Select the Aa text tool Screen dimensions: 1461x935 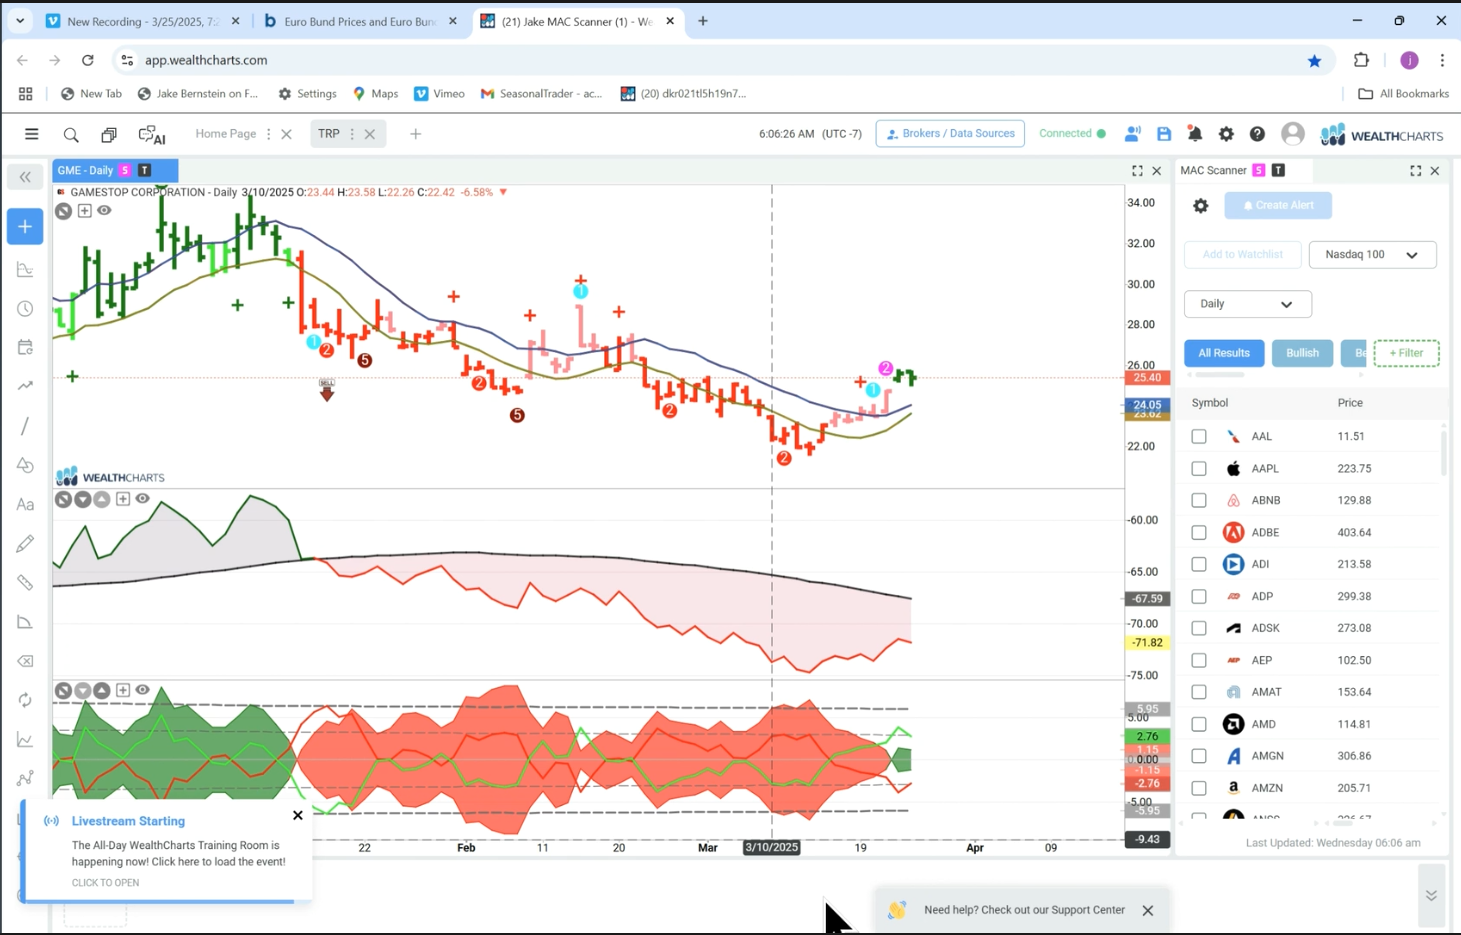pos(25,505)
